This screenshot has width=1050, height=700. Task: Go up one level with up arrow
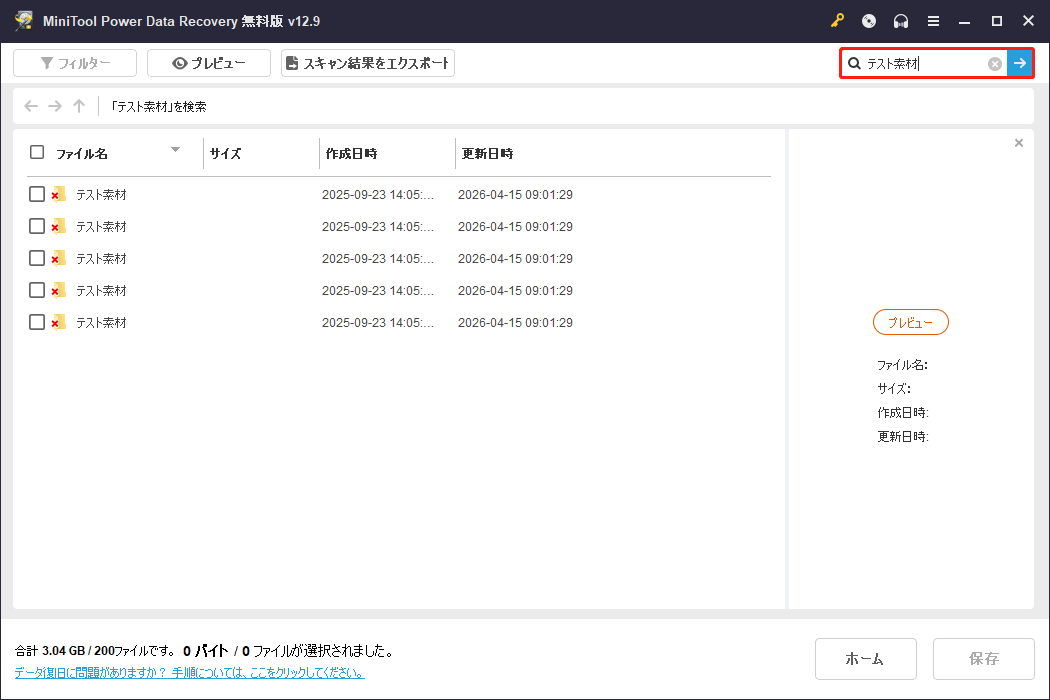point(79,106)
